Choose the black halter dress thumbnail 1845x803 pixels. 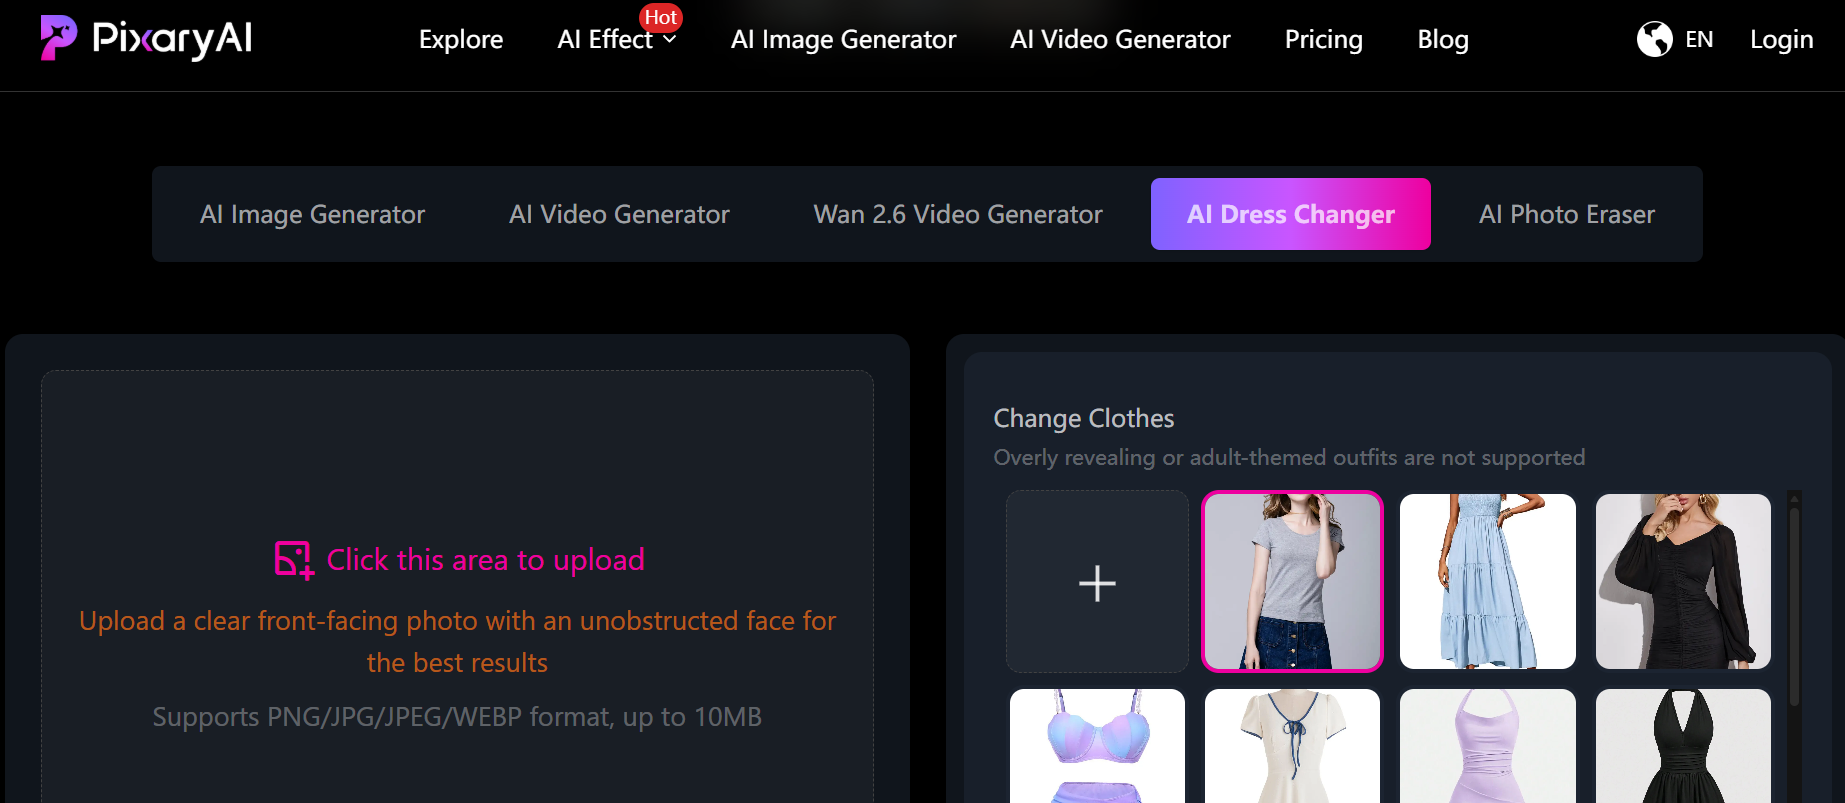(1683, 746)
